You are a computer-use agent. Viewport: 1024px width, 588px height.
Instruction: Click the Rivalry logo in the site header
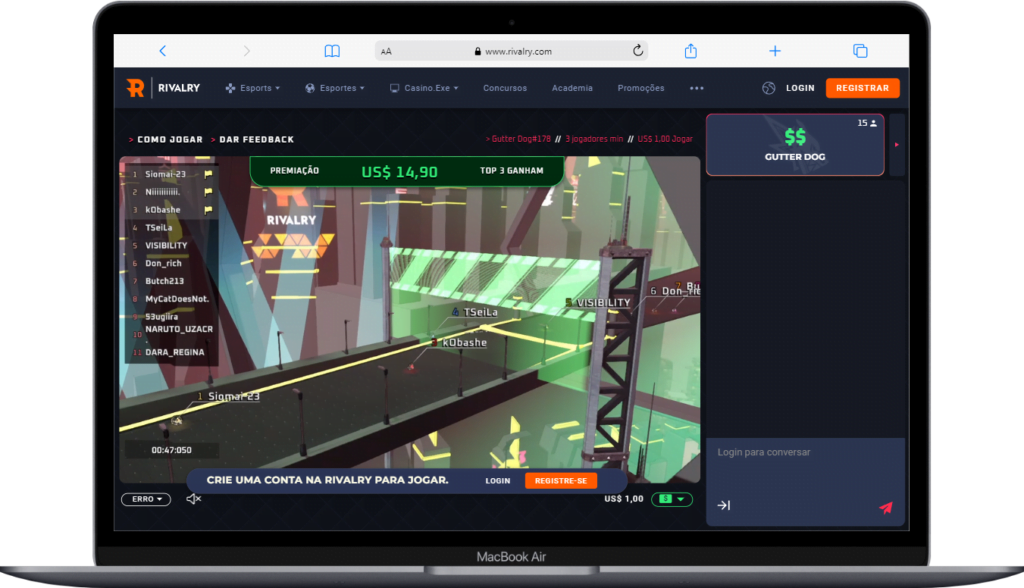pyautogui.click(x=163, y=88)
